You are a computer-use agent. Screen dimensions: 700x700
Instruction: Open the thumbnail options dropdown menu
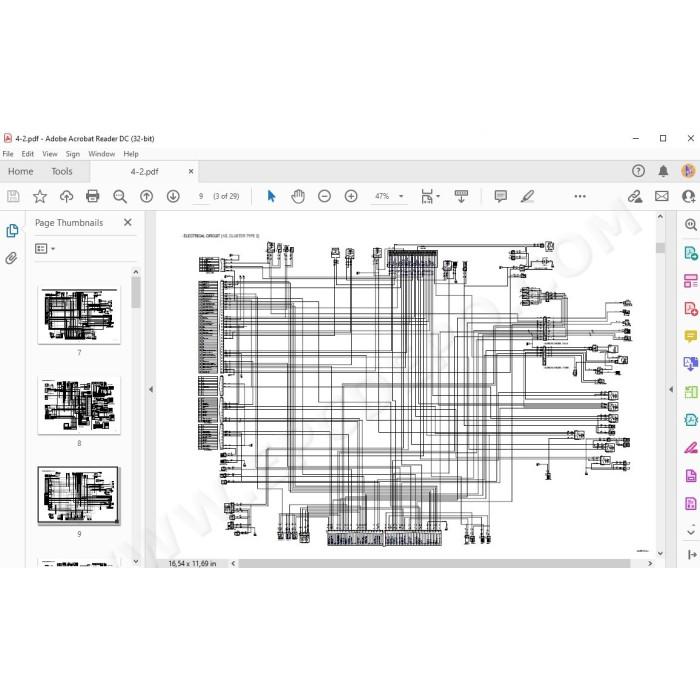click(x=45, y=248)
